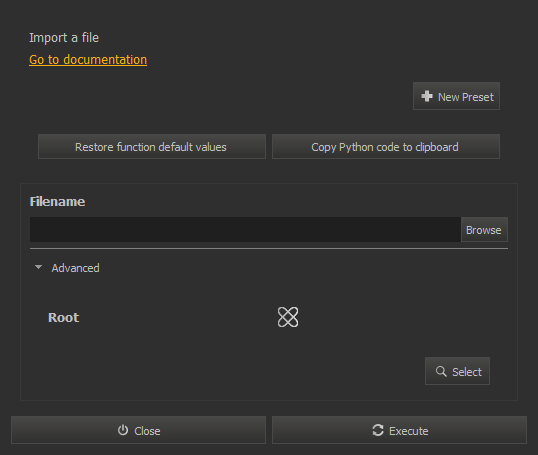The image size is (538, 455).
Task: Focus the Filename text field
Action: [245, 230]
